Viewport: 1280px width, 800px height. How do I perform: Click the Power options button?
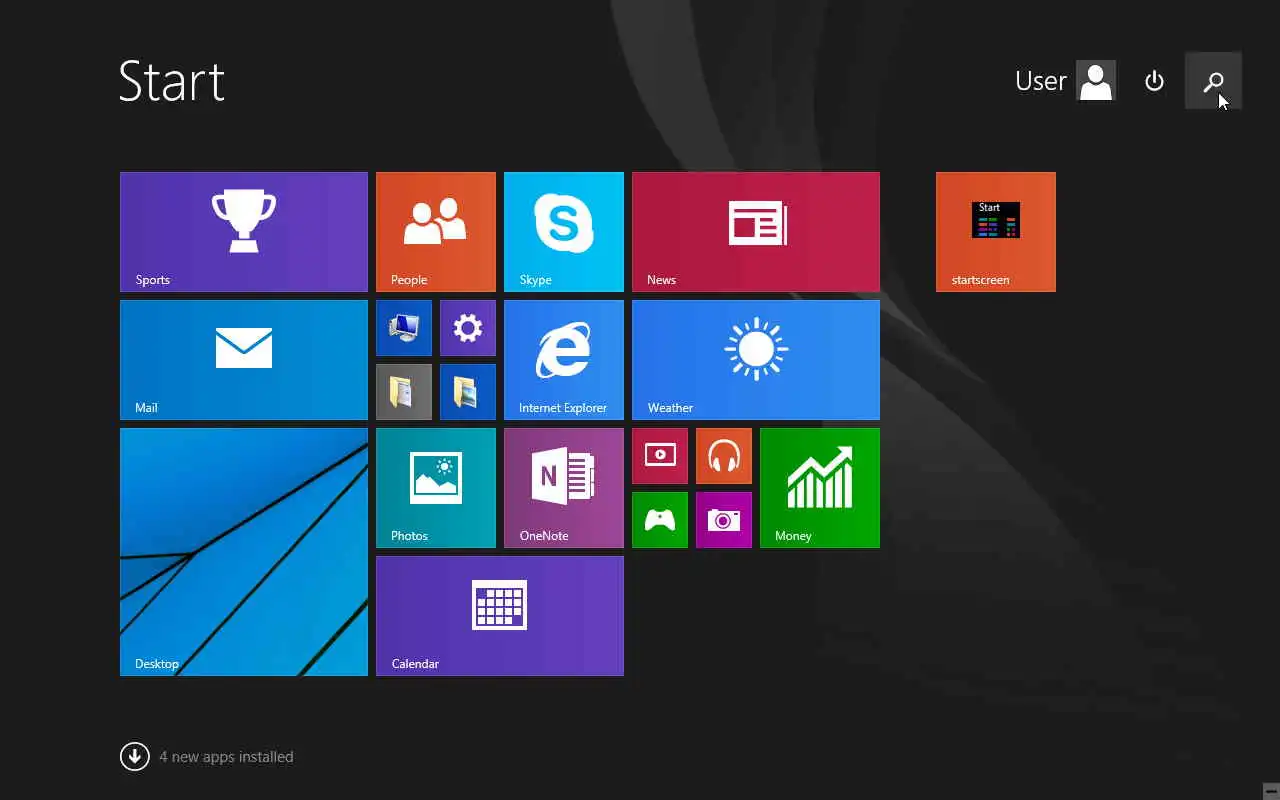click(x=1155, y=81)
